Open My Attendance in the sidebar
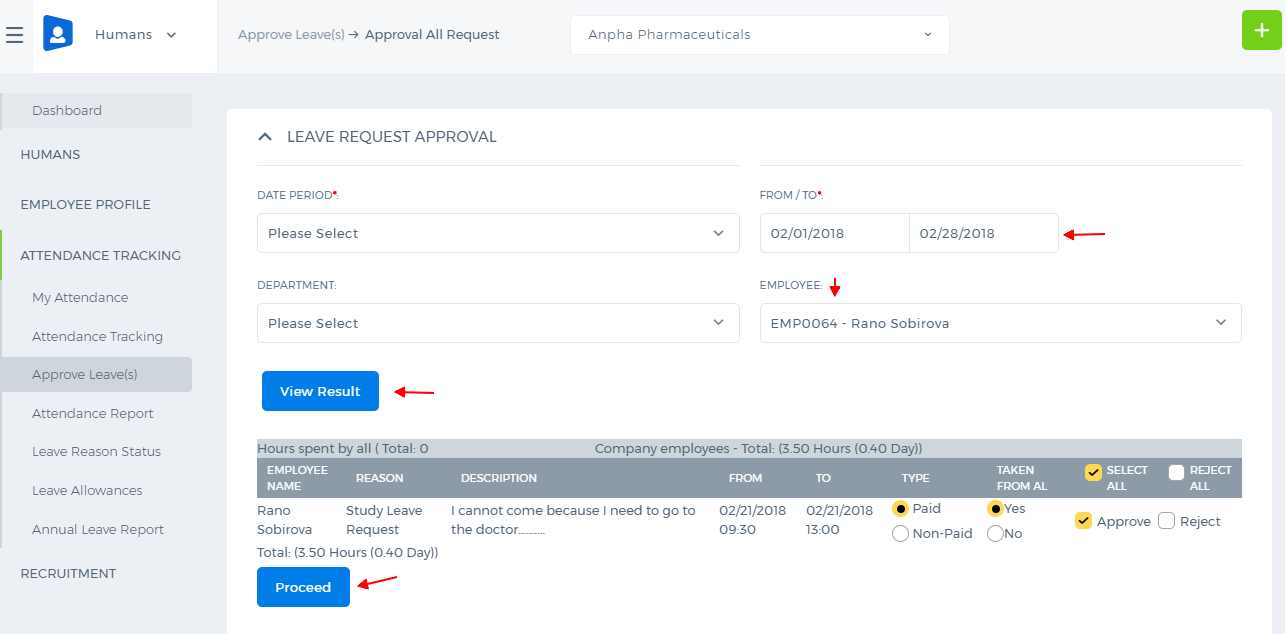Screen dimensions: 1285x634 point(80,298)
